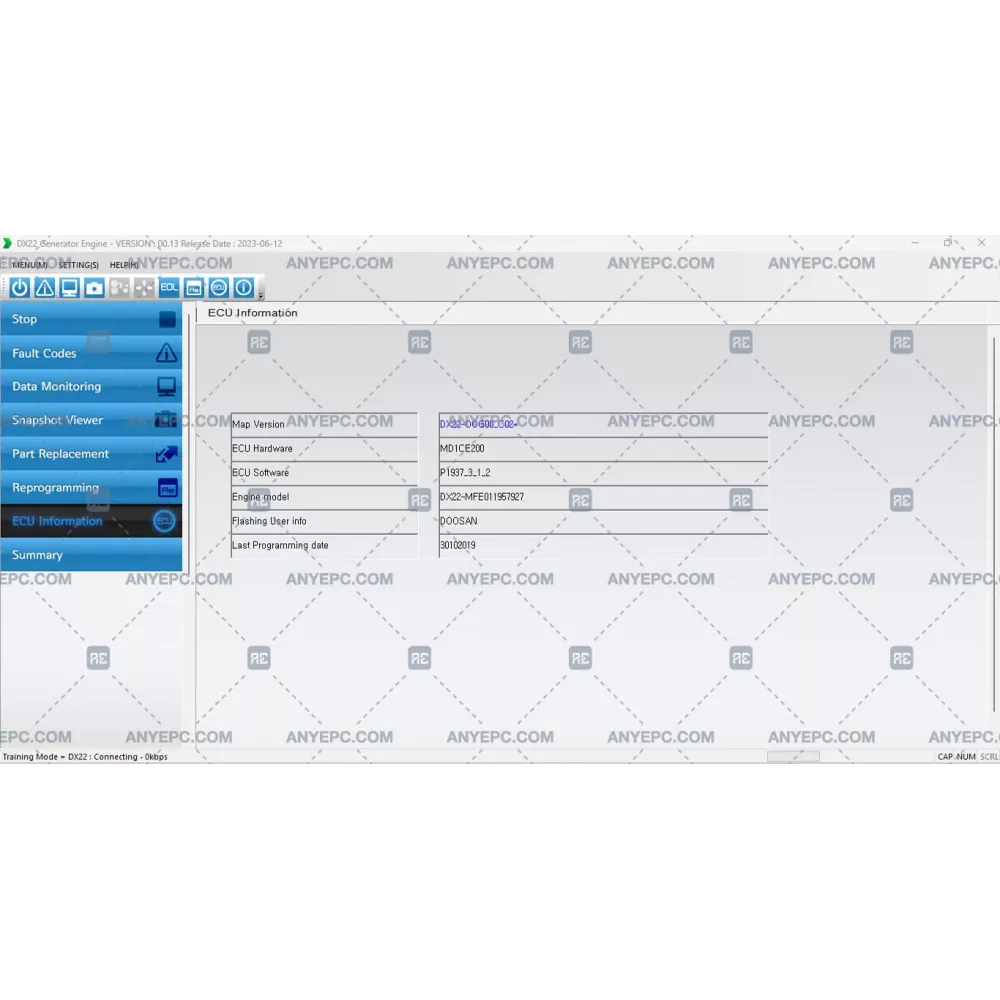Click the round ECU toolbar icon

pyautogui.click(x=219, y=288)
